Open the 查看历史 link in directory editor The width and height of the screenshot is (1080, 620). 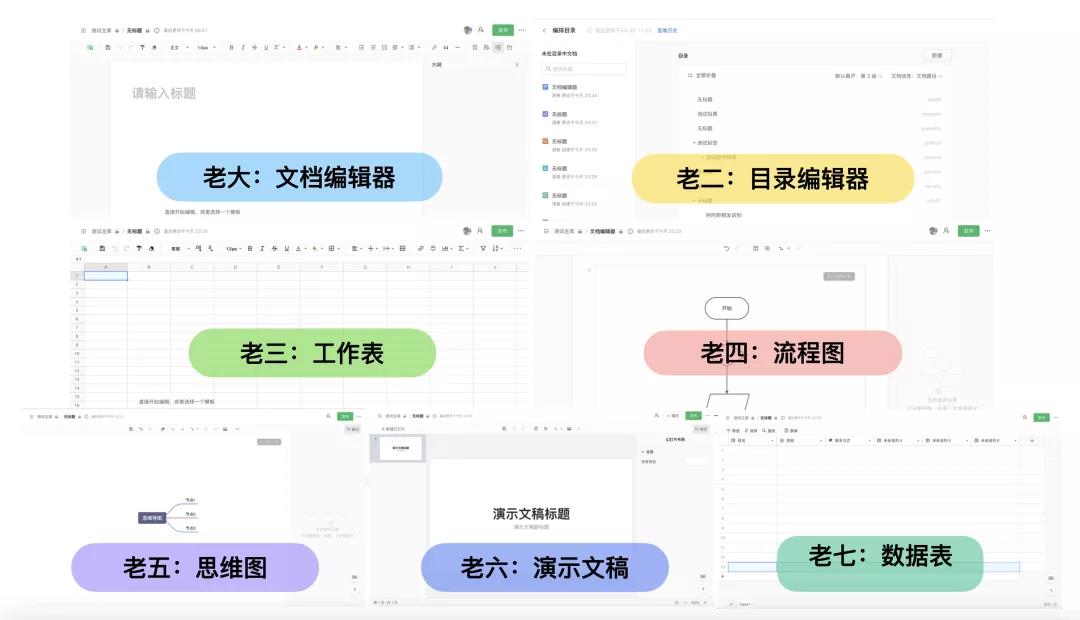[667, 30]
